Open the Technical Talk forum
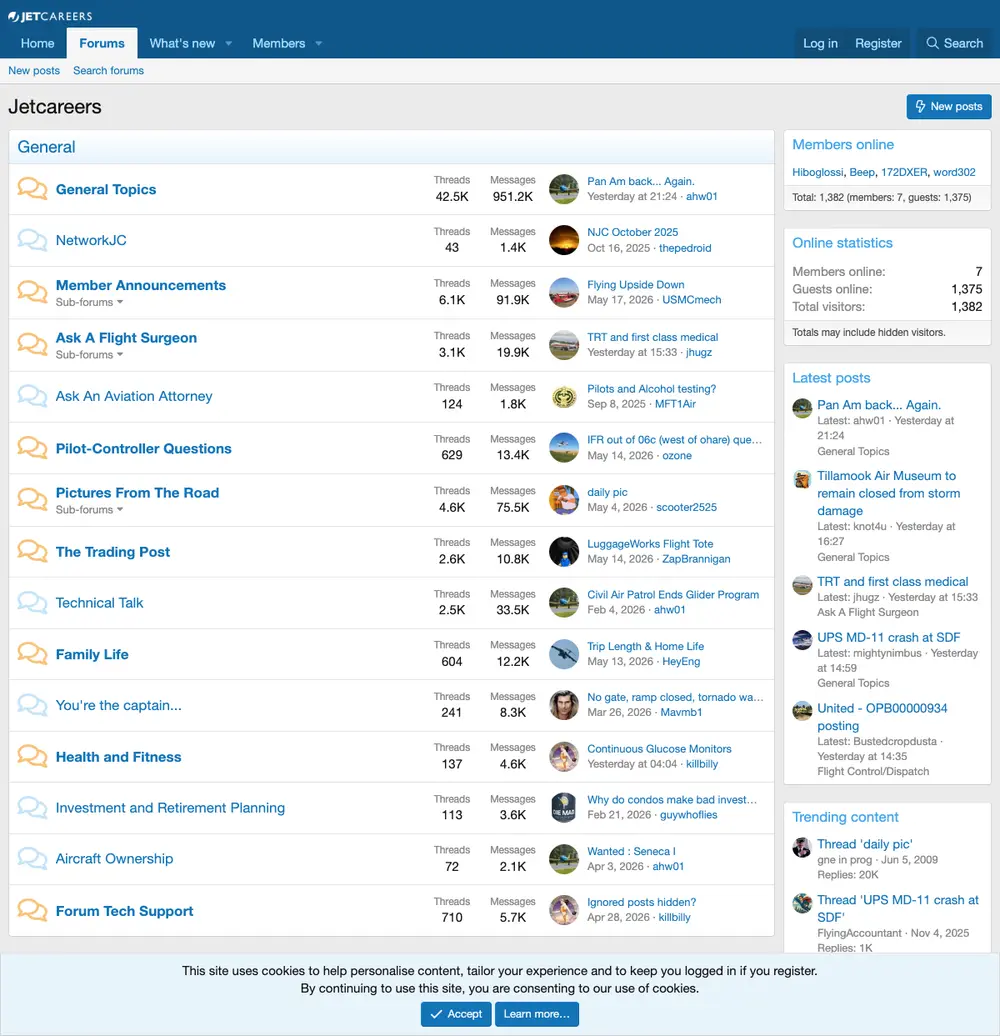 pyautogui.click(x=99, y=603)
